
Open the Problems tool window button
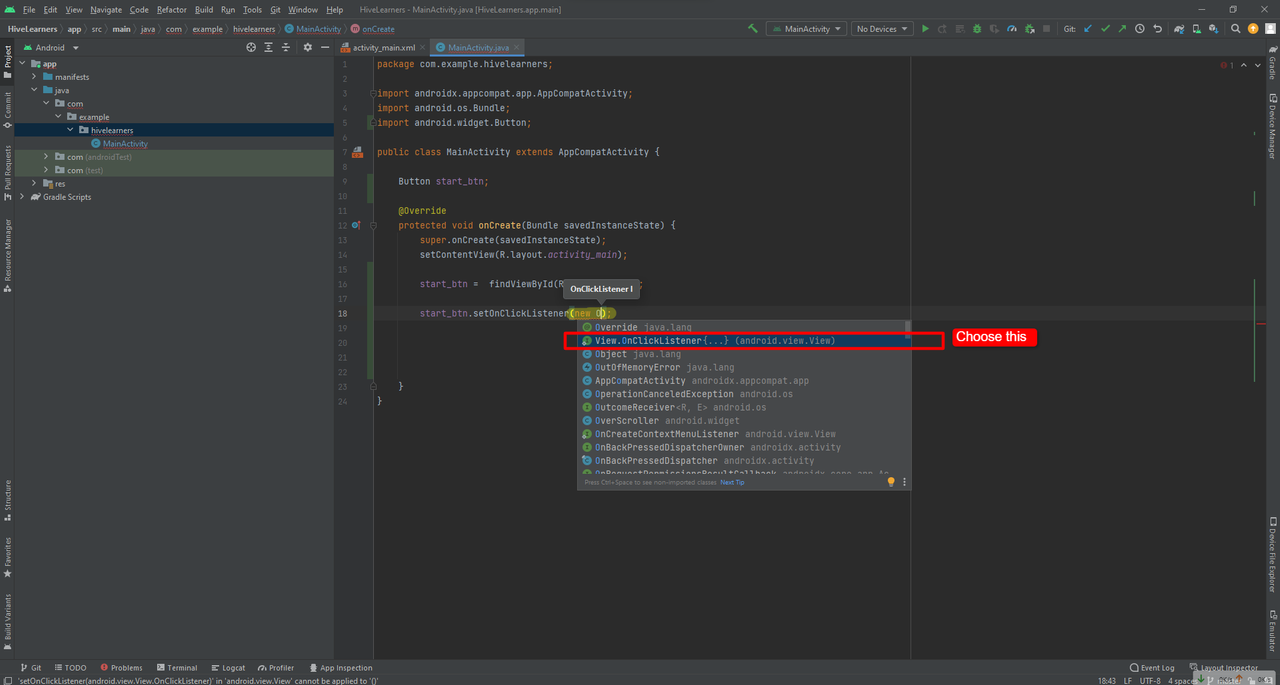point(121,668)
